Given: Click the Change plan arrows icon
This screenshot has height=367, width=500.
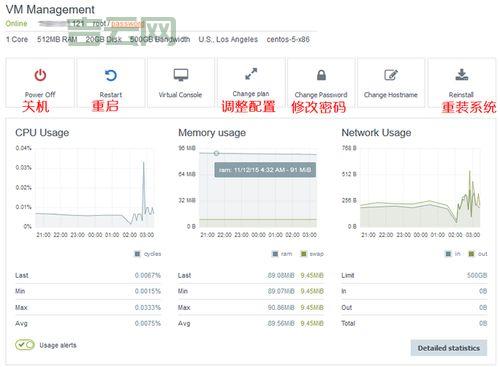Looking at the screenshot, I should [251, 74].
